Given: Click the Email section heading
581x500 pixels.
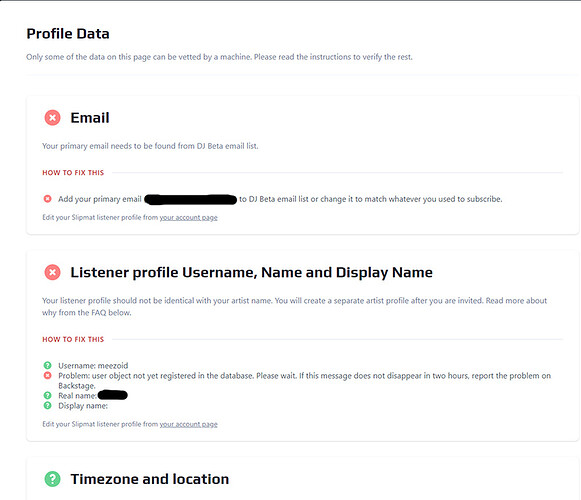Looking at the screenshot, I should 90,118.
